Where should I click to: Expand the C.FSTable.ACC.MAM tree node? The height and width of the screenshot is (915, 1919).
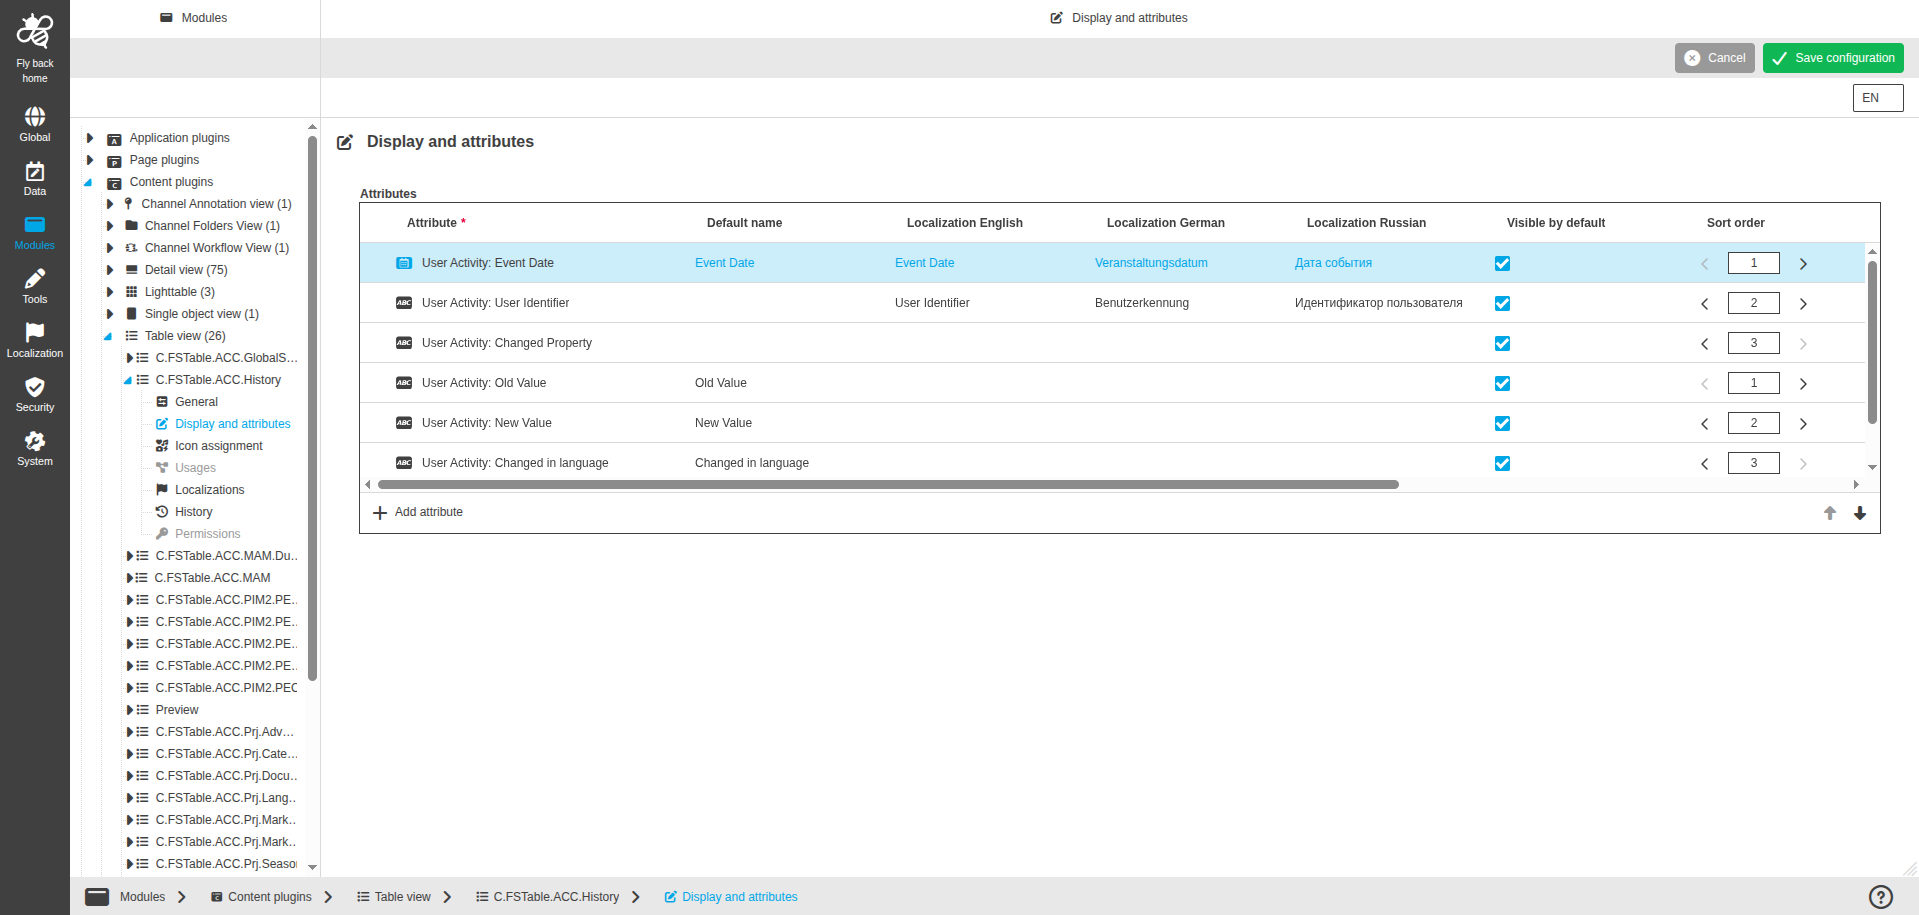click(x=129, y=577)
